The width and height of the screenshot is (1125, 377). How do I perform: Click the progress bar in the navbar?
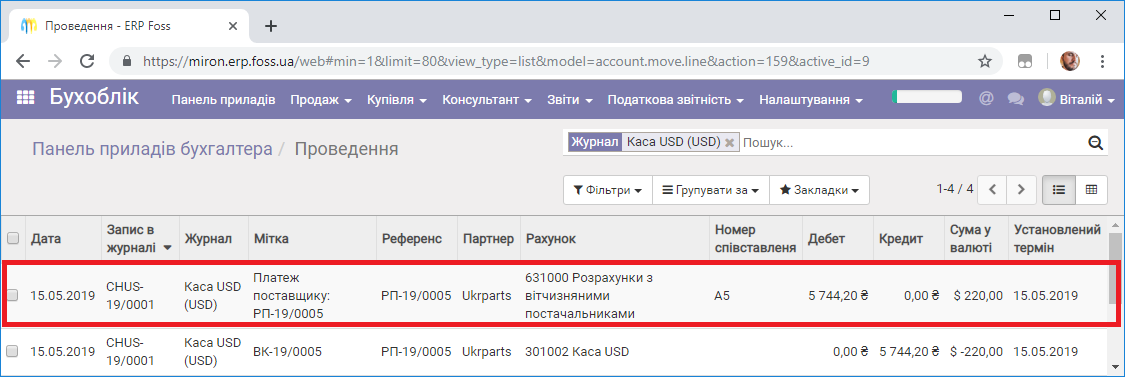(x=926, y=97)
